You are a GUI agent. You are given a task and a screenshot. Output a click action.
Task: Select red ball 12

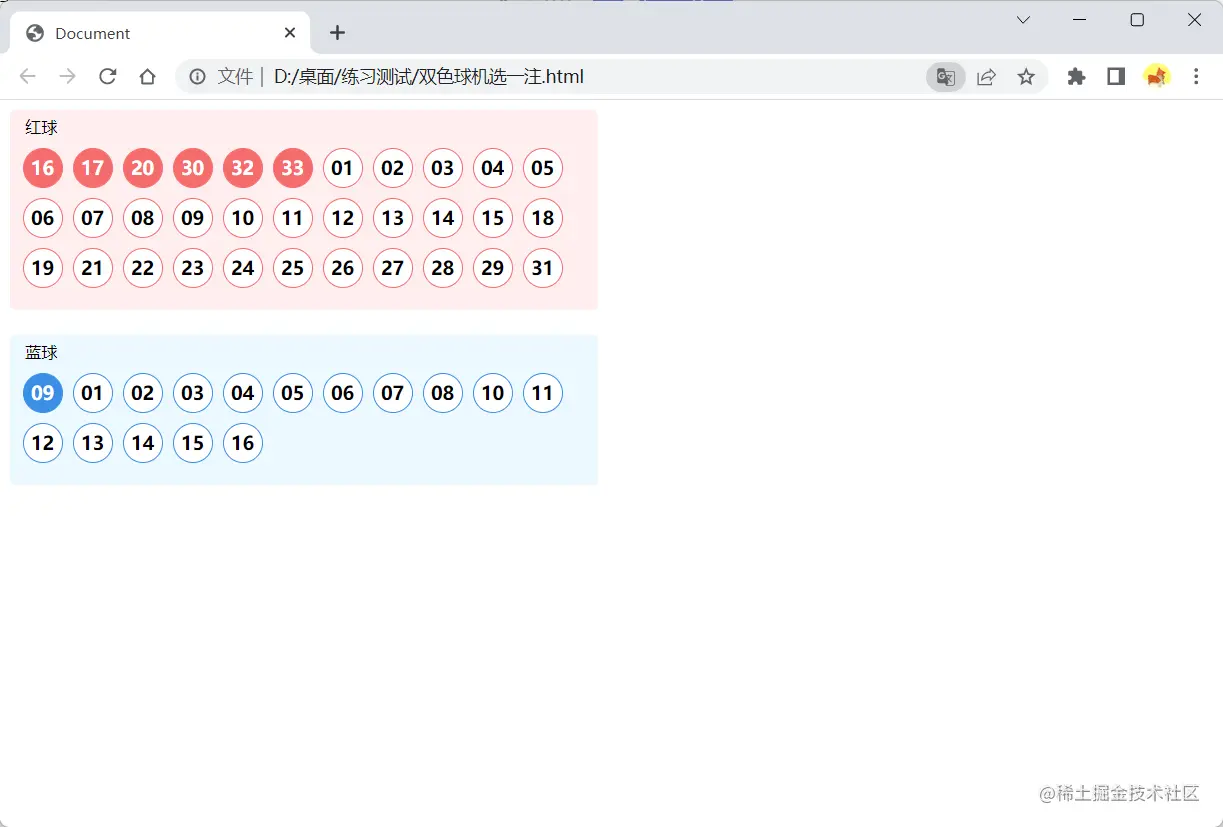tap(343, 218)
